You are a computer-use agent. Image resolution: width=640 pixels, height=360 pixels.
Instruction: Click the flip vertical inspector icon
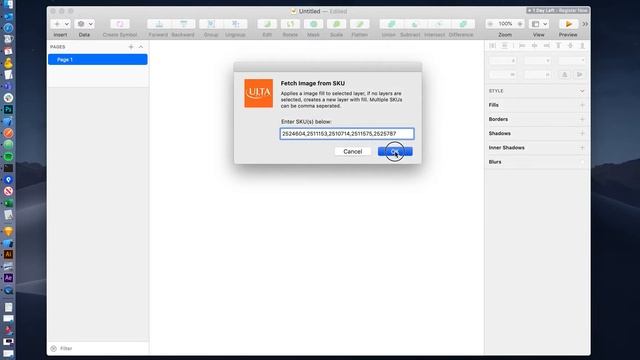[x=580, y=75]
